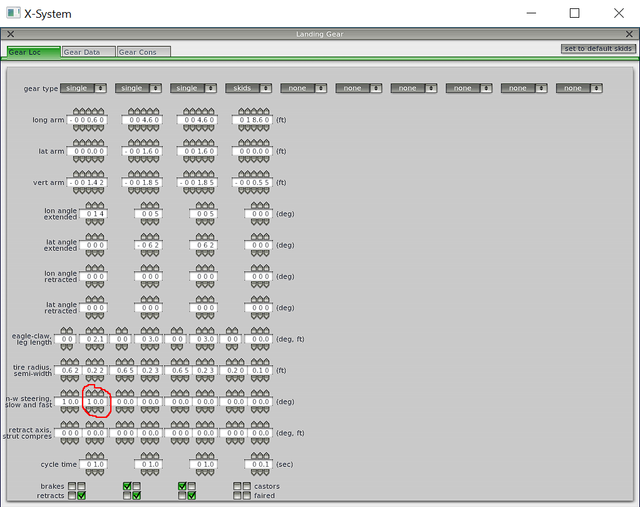Click the tire radius field showing 0.62
The width and height of the screenshot is (640, 507).
point(69,371)
